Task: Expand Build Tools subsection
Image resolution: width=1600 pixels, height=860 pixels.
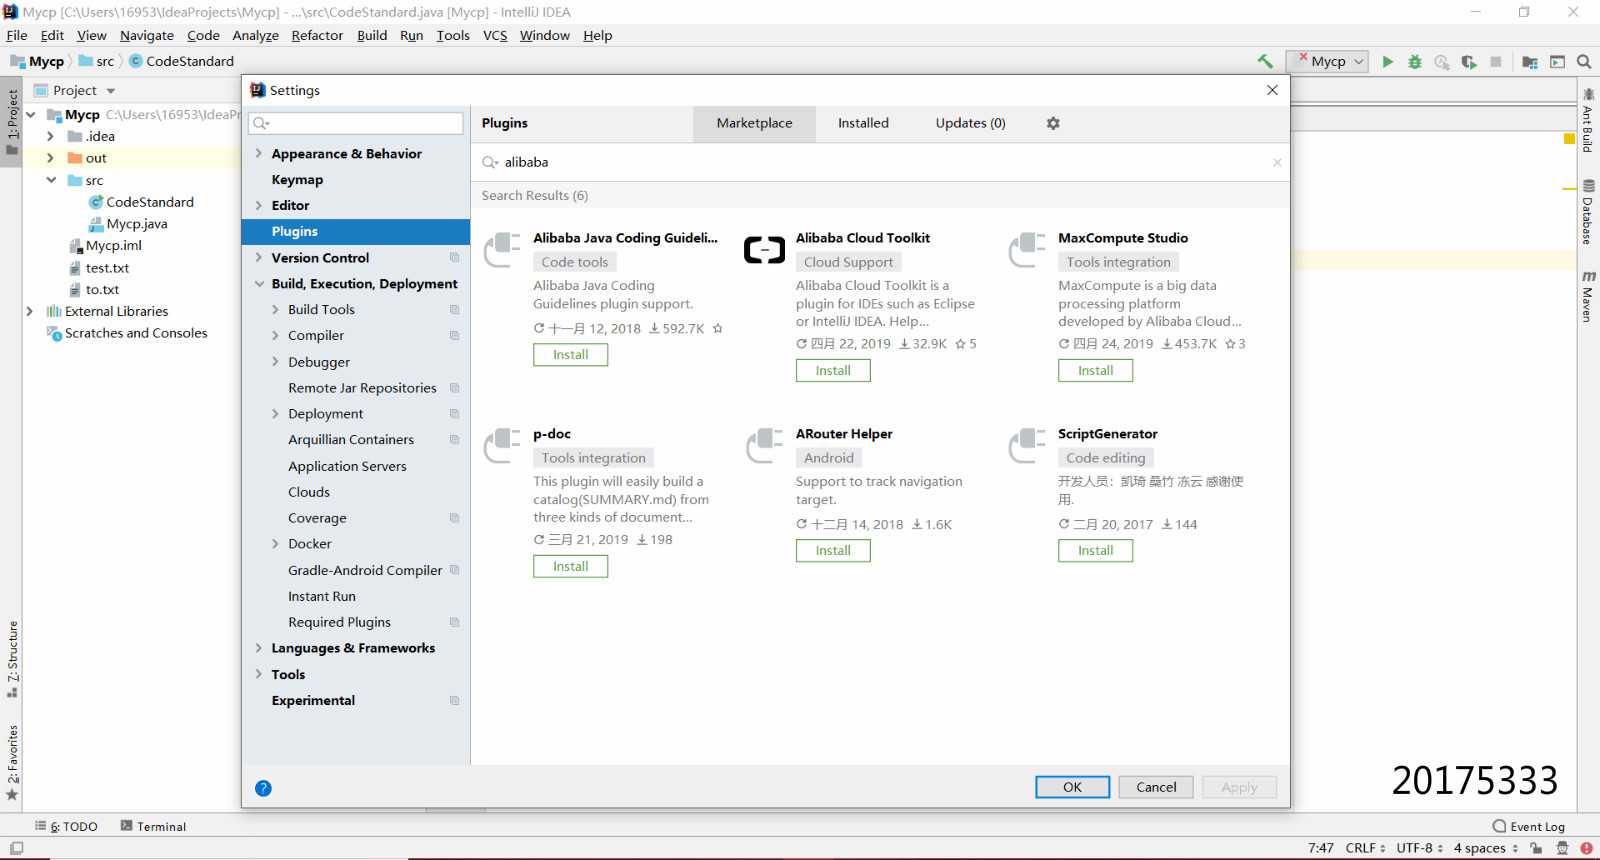Action: tap(275, 309)
